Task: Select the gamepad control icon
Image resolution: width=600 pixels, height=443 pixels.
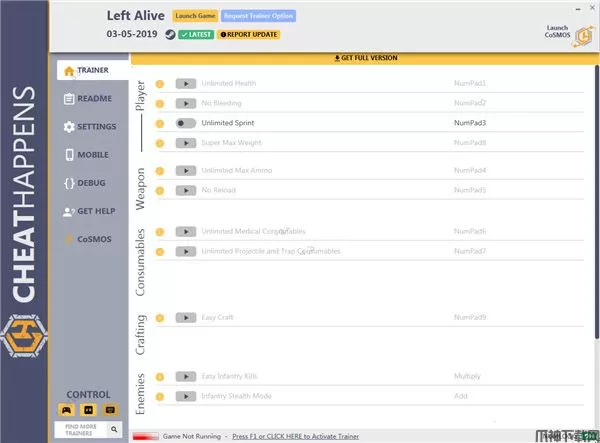Action: pos(66,410)
